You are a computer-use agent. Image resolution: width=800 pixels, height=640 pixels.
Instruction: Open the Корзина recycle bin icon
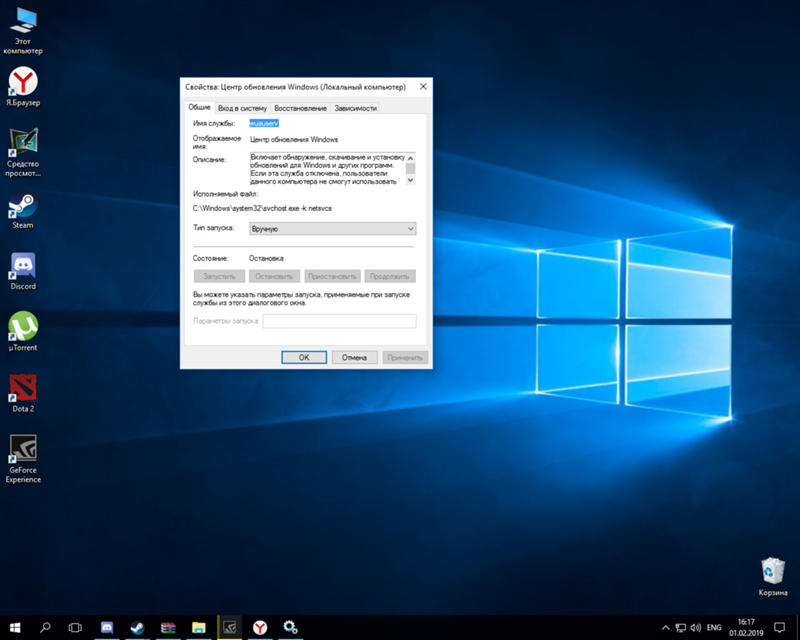click(772, 577)
